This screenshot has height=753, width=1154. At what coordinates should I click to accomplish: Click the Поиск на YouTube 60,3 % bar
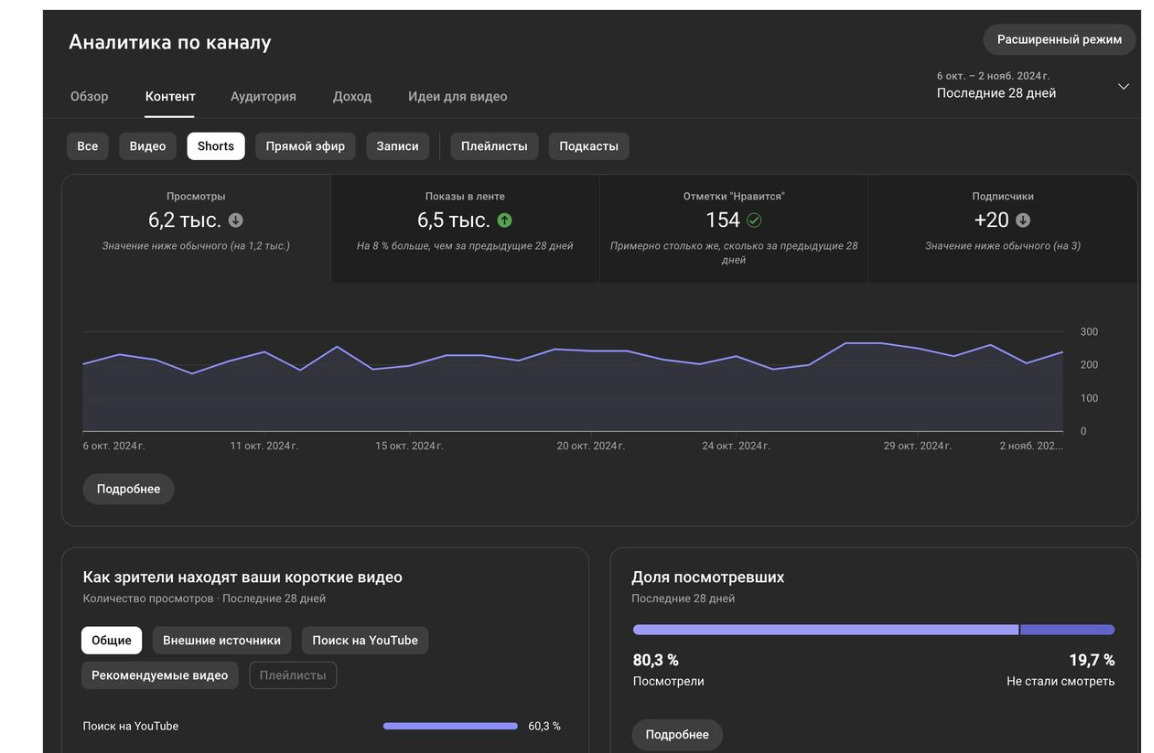coord(450,727)
